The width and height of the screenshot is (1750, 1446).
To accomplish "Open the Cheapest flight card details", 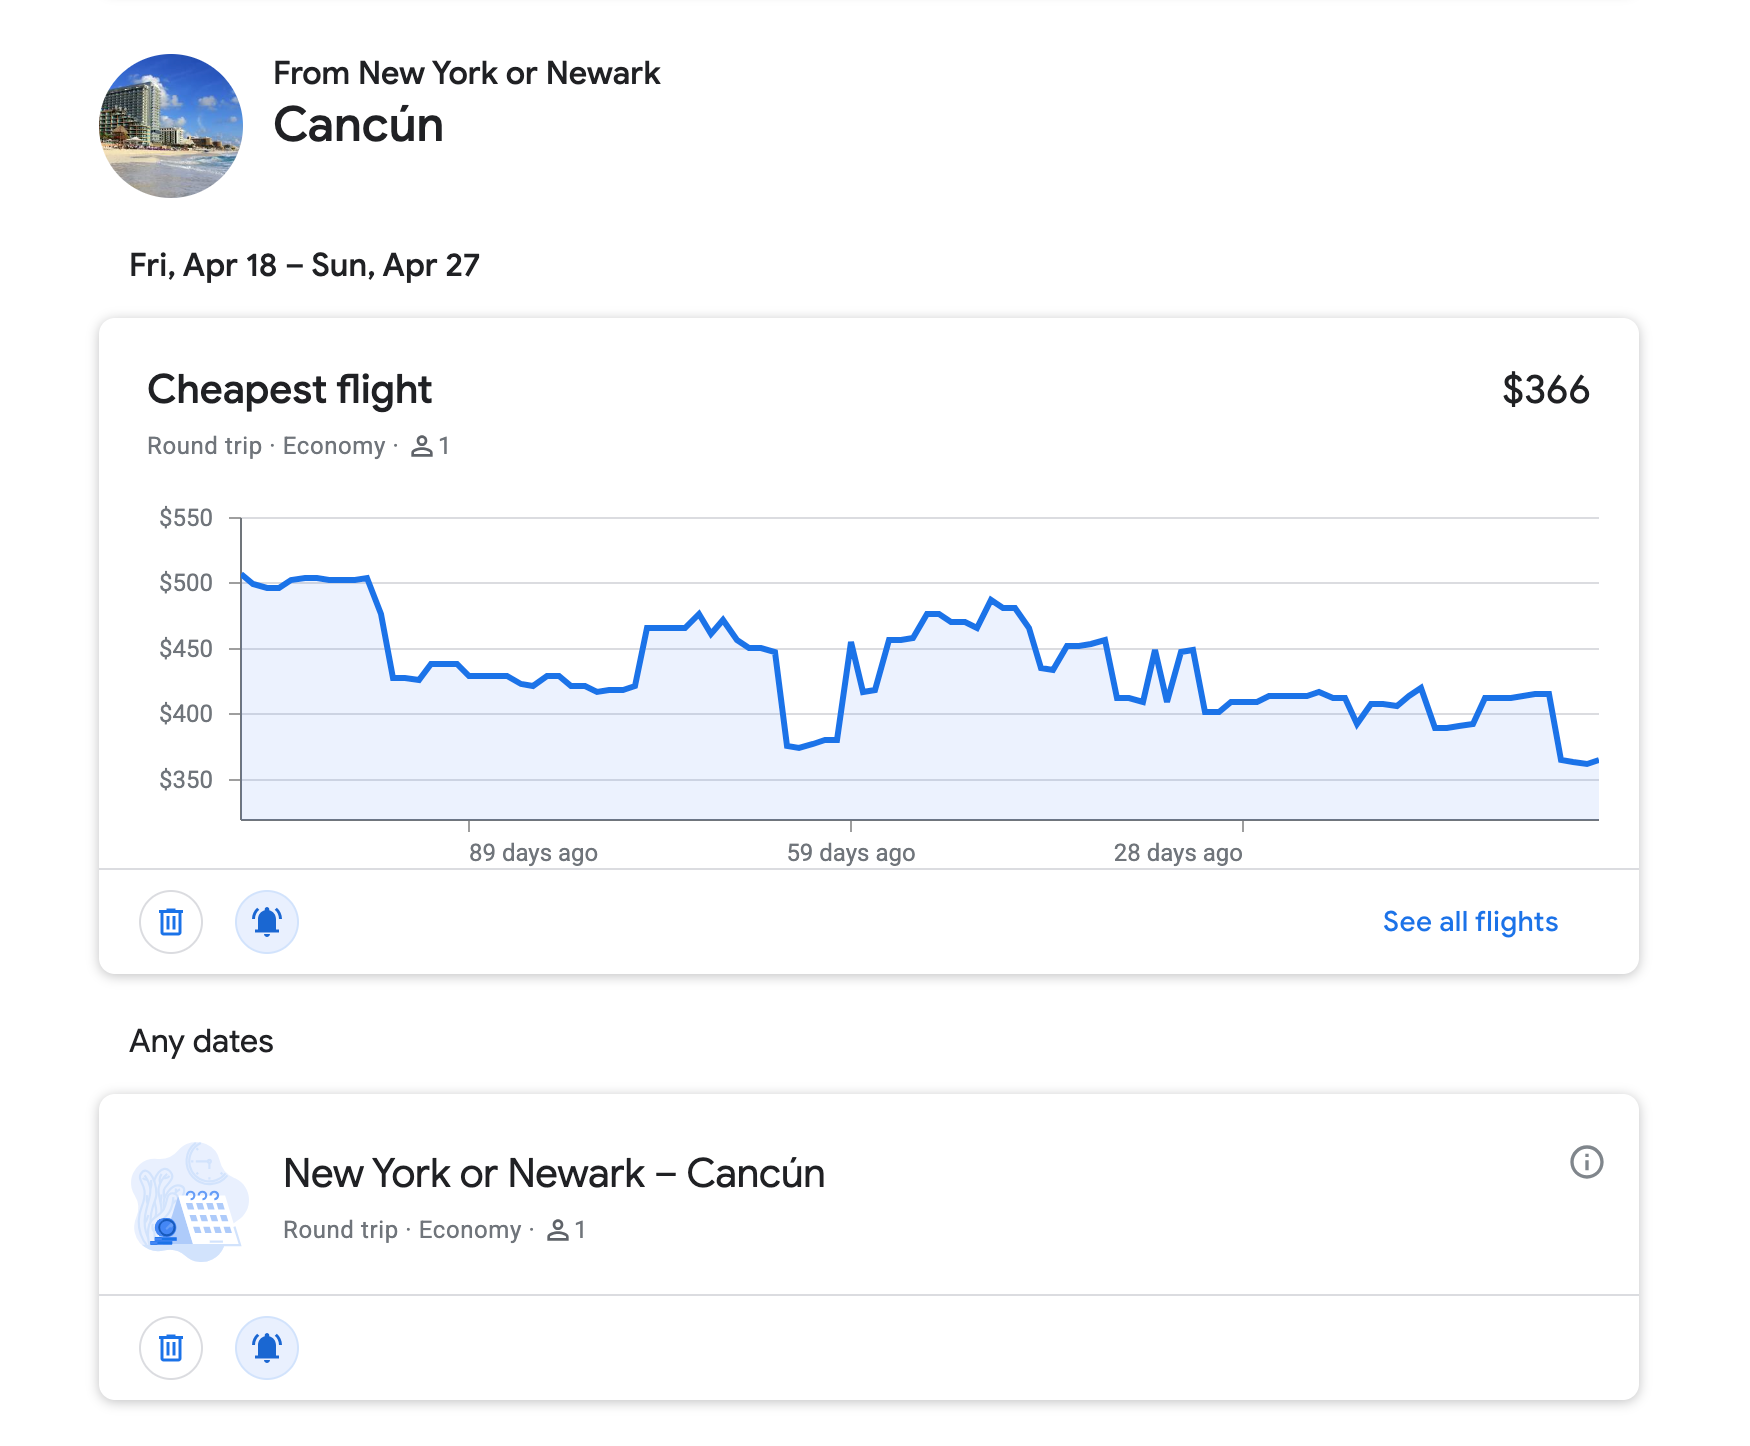I will coord(290,389).
